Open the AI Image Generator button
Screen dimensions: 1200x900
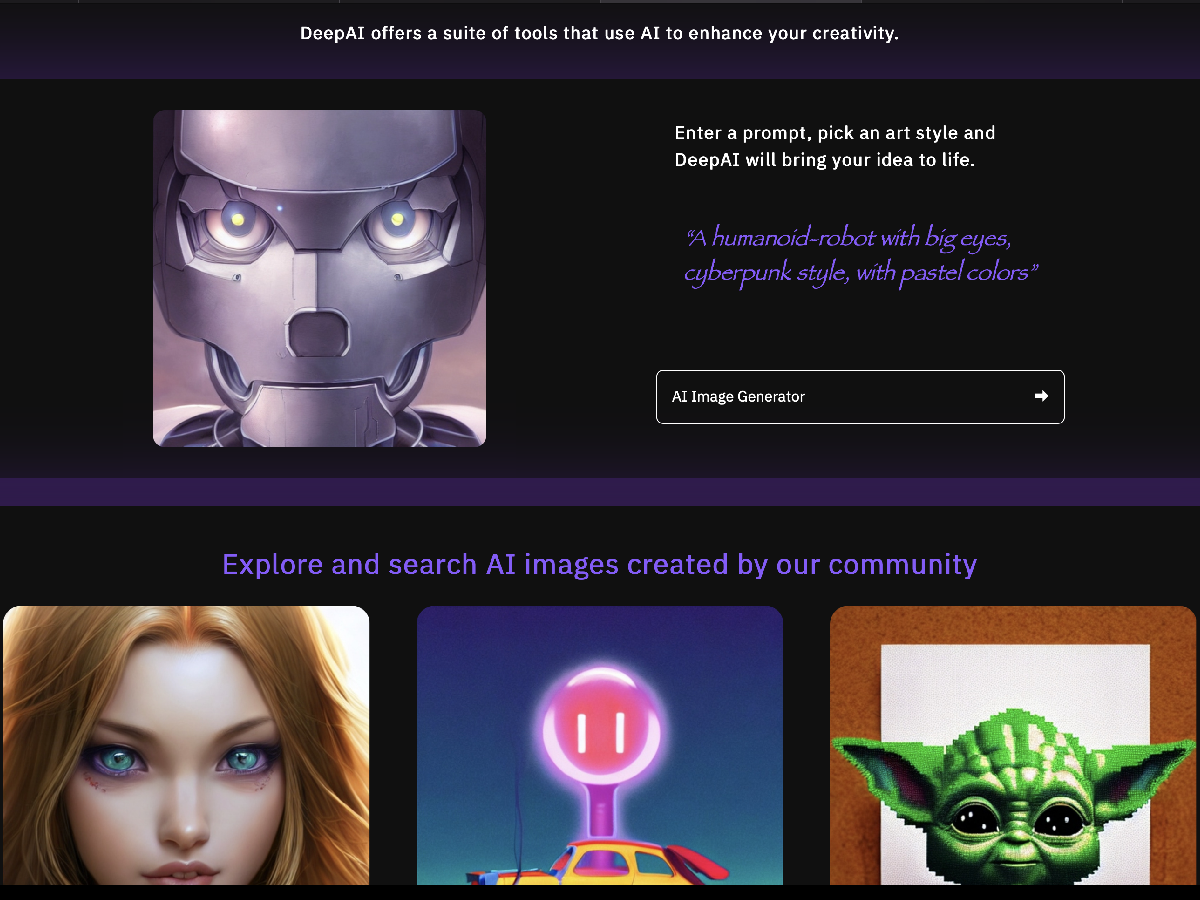pyautogui.click(x=860, y=397)
